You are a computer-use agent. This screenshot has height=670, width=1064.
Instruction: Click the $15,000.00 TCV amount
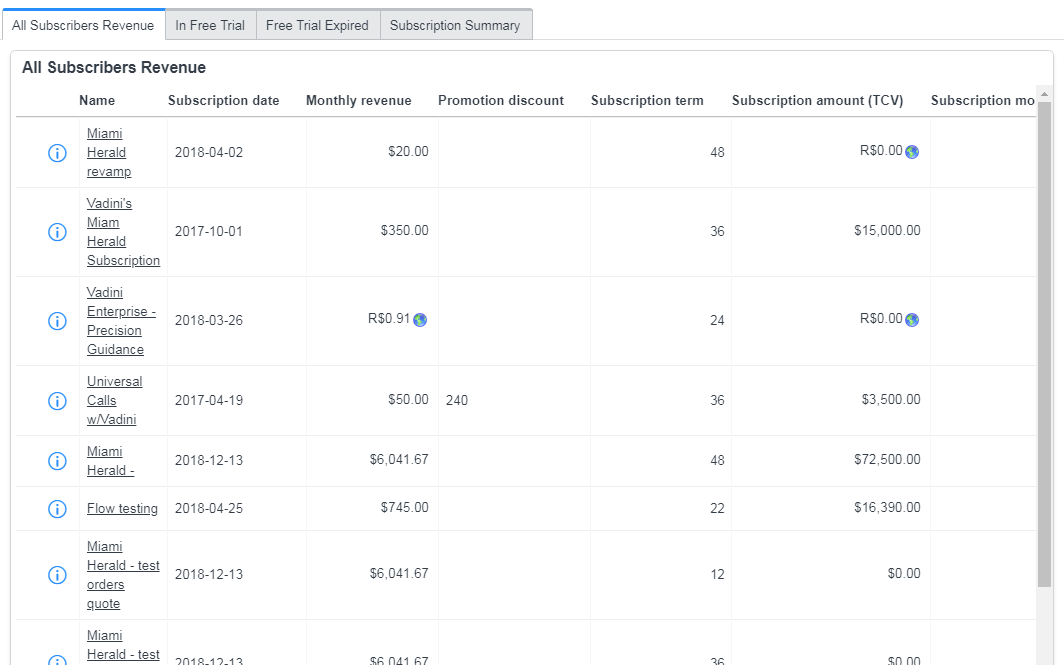(887, 231)
